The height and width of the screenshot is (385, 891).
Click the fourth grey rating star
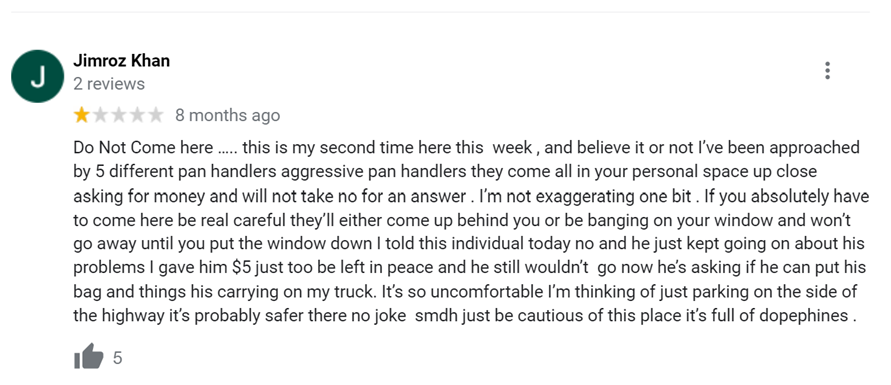click(137, 116)
